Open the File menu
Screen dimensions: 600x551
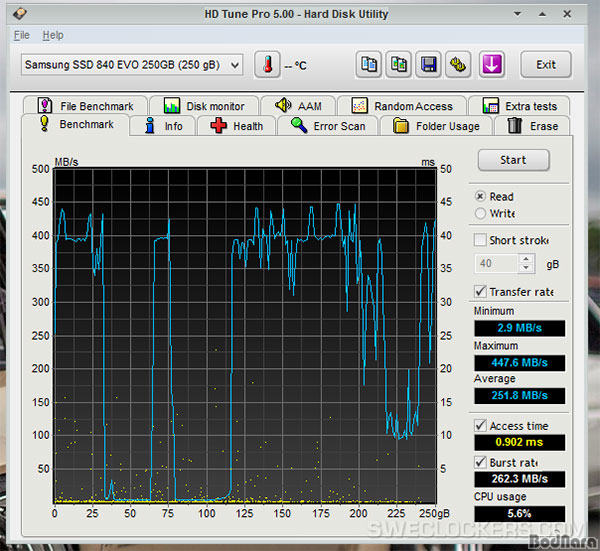pyautogui.click(x=22, y=35)
